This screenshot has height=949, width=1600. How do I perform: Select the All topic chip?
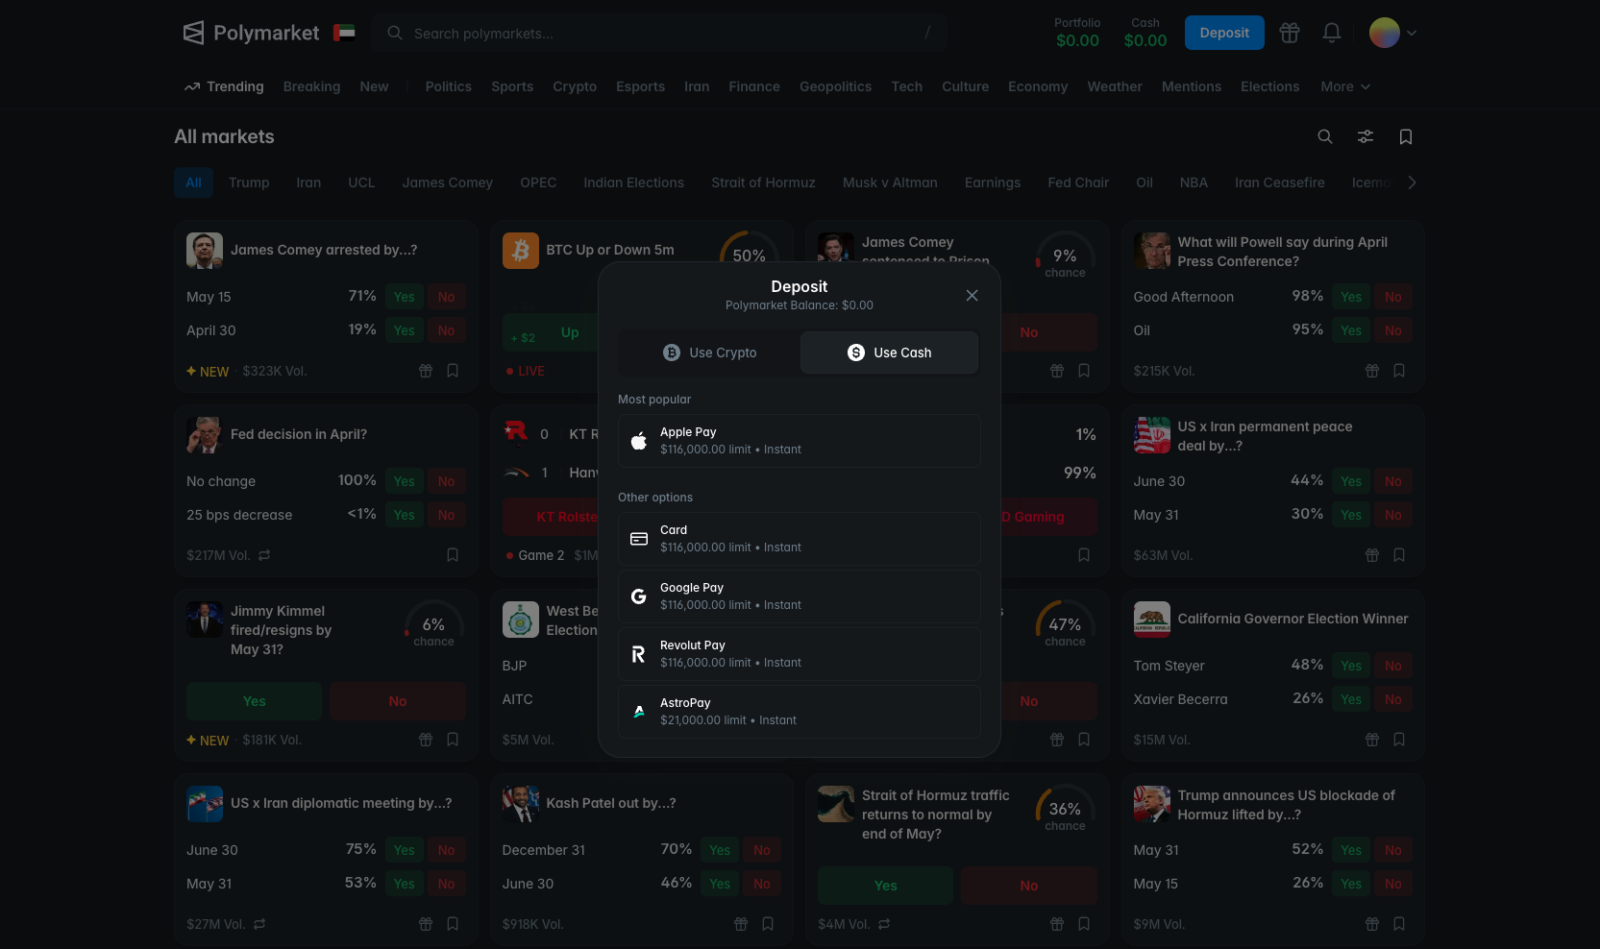(193, 183)
